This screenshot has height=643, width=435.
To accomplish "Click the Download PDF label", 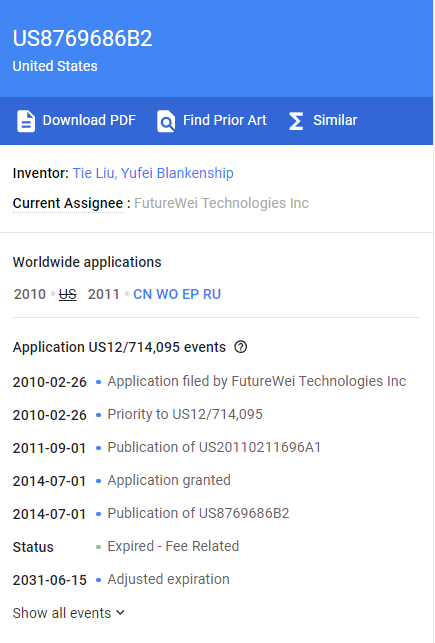I will tap(89, 120).
